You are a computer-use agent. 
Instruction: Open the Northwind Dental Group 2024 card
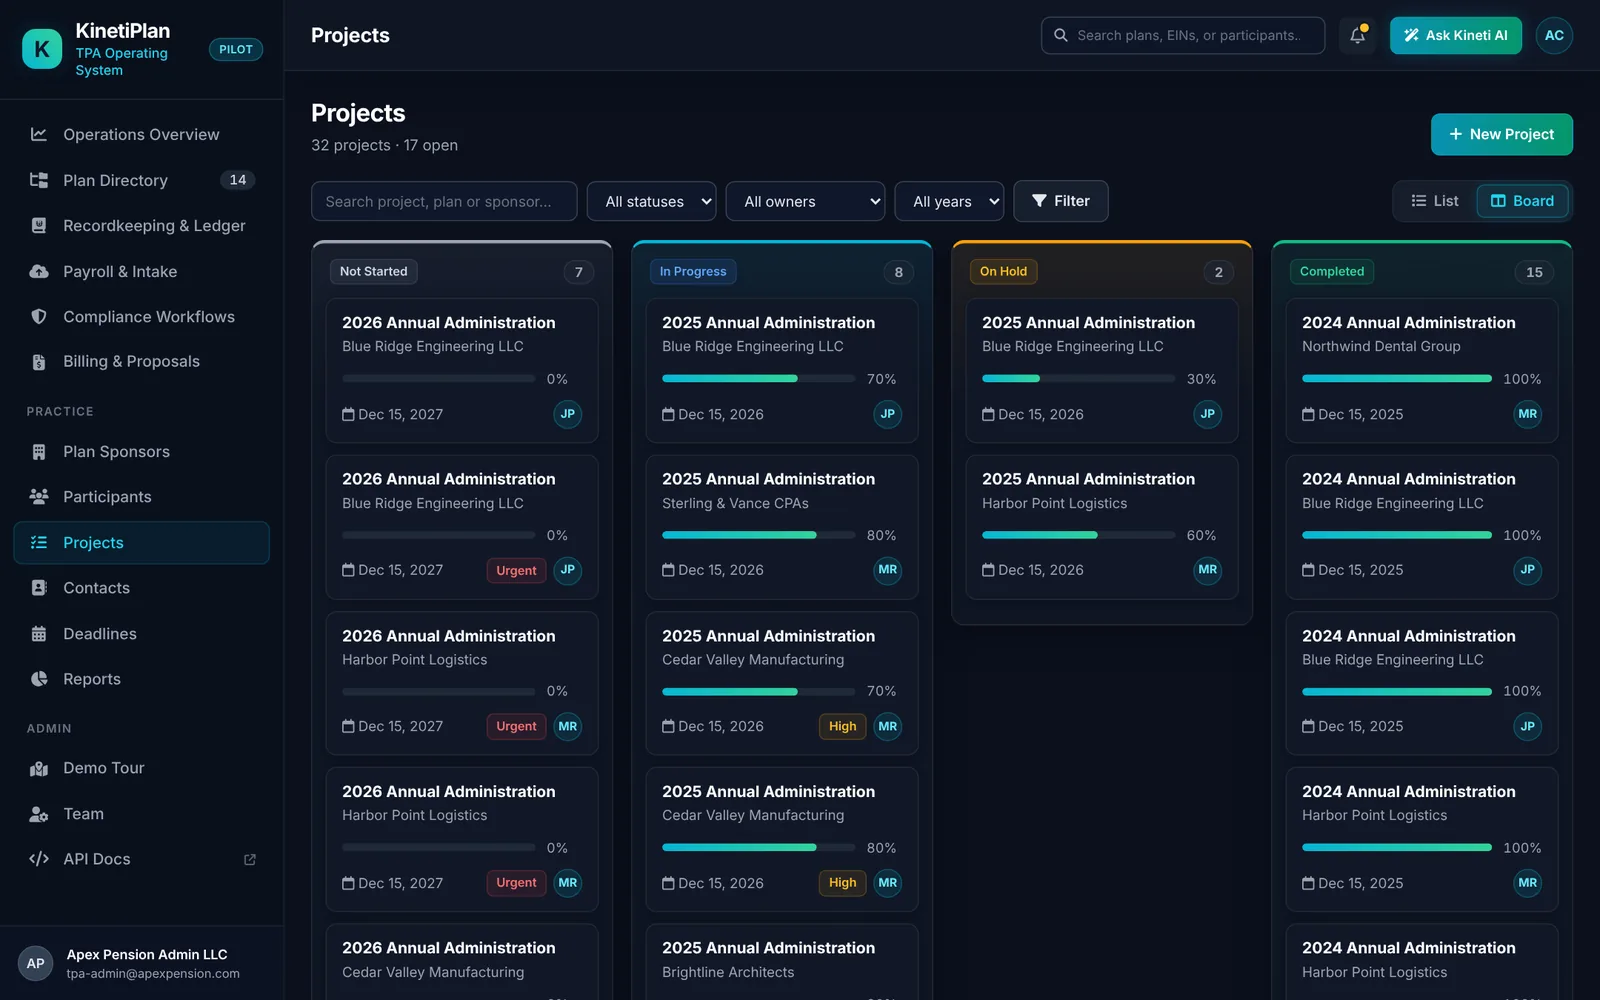coord(1422,370)
